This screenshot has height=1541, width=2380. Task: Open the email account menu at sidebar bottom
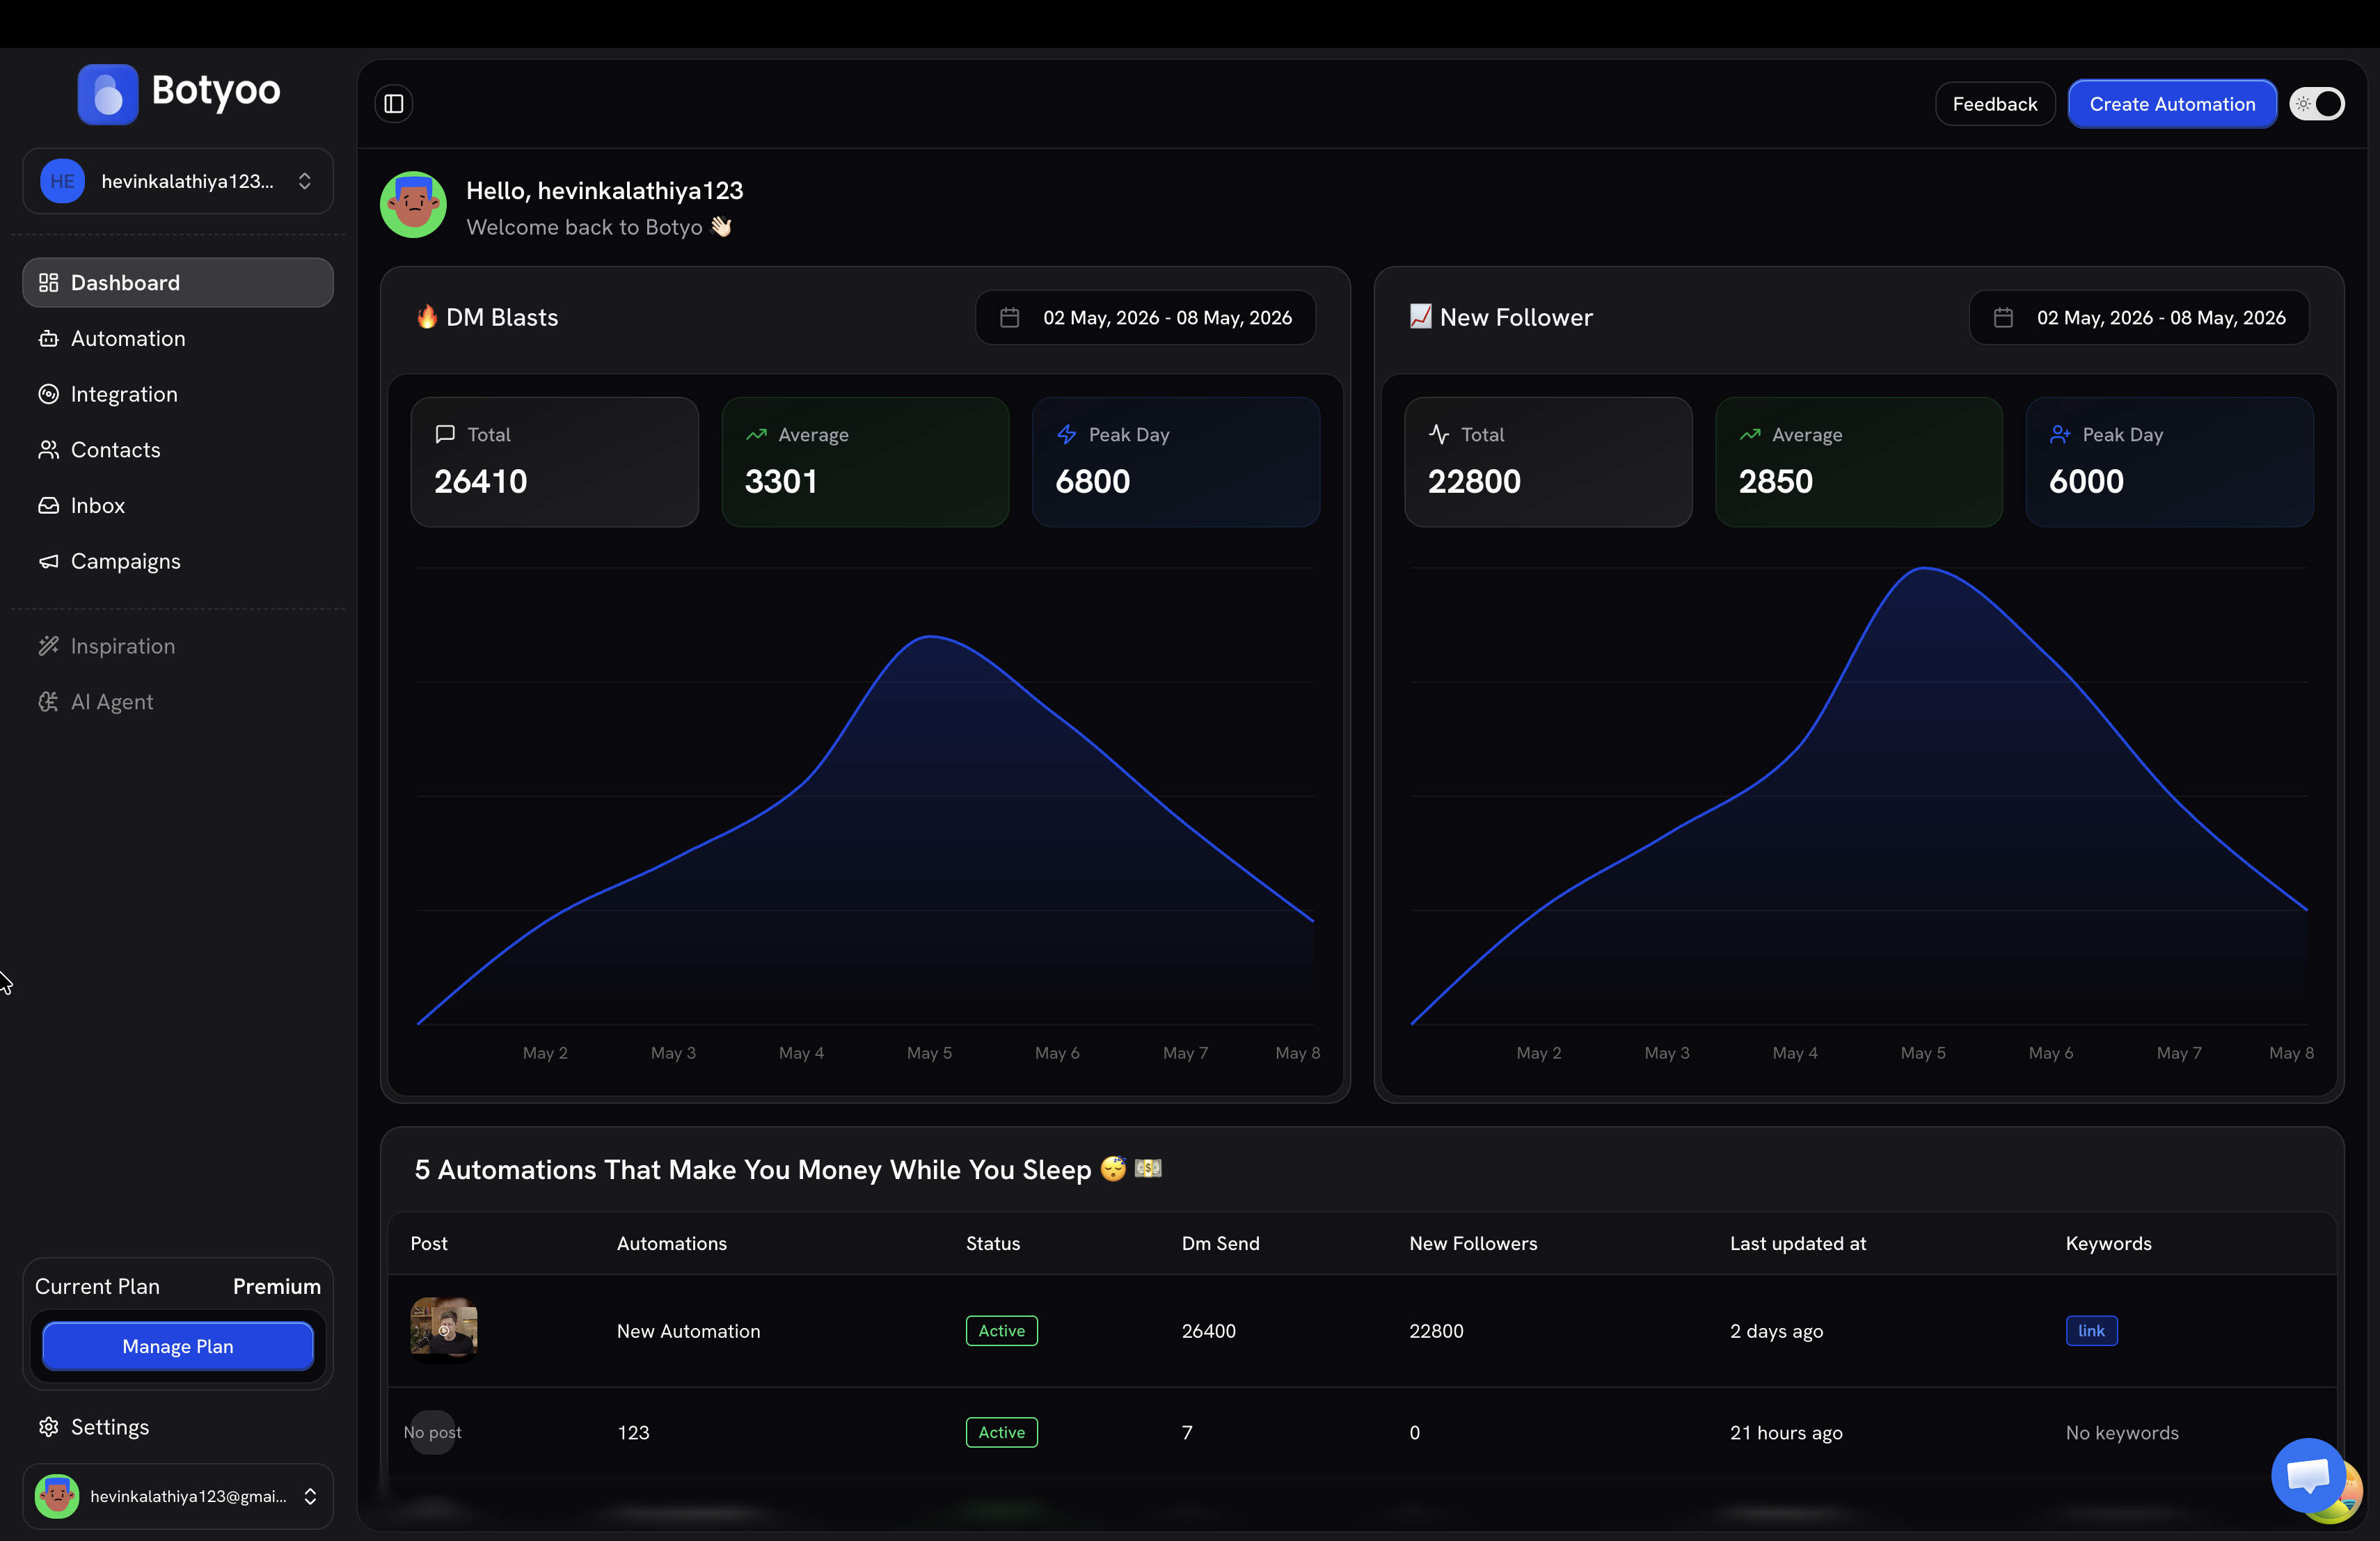[x=178, y=1496]
